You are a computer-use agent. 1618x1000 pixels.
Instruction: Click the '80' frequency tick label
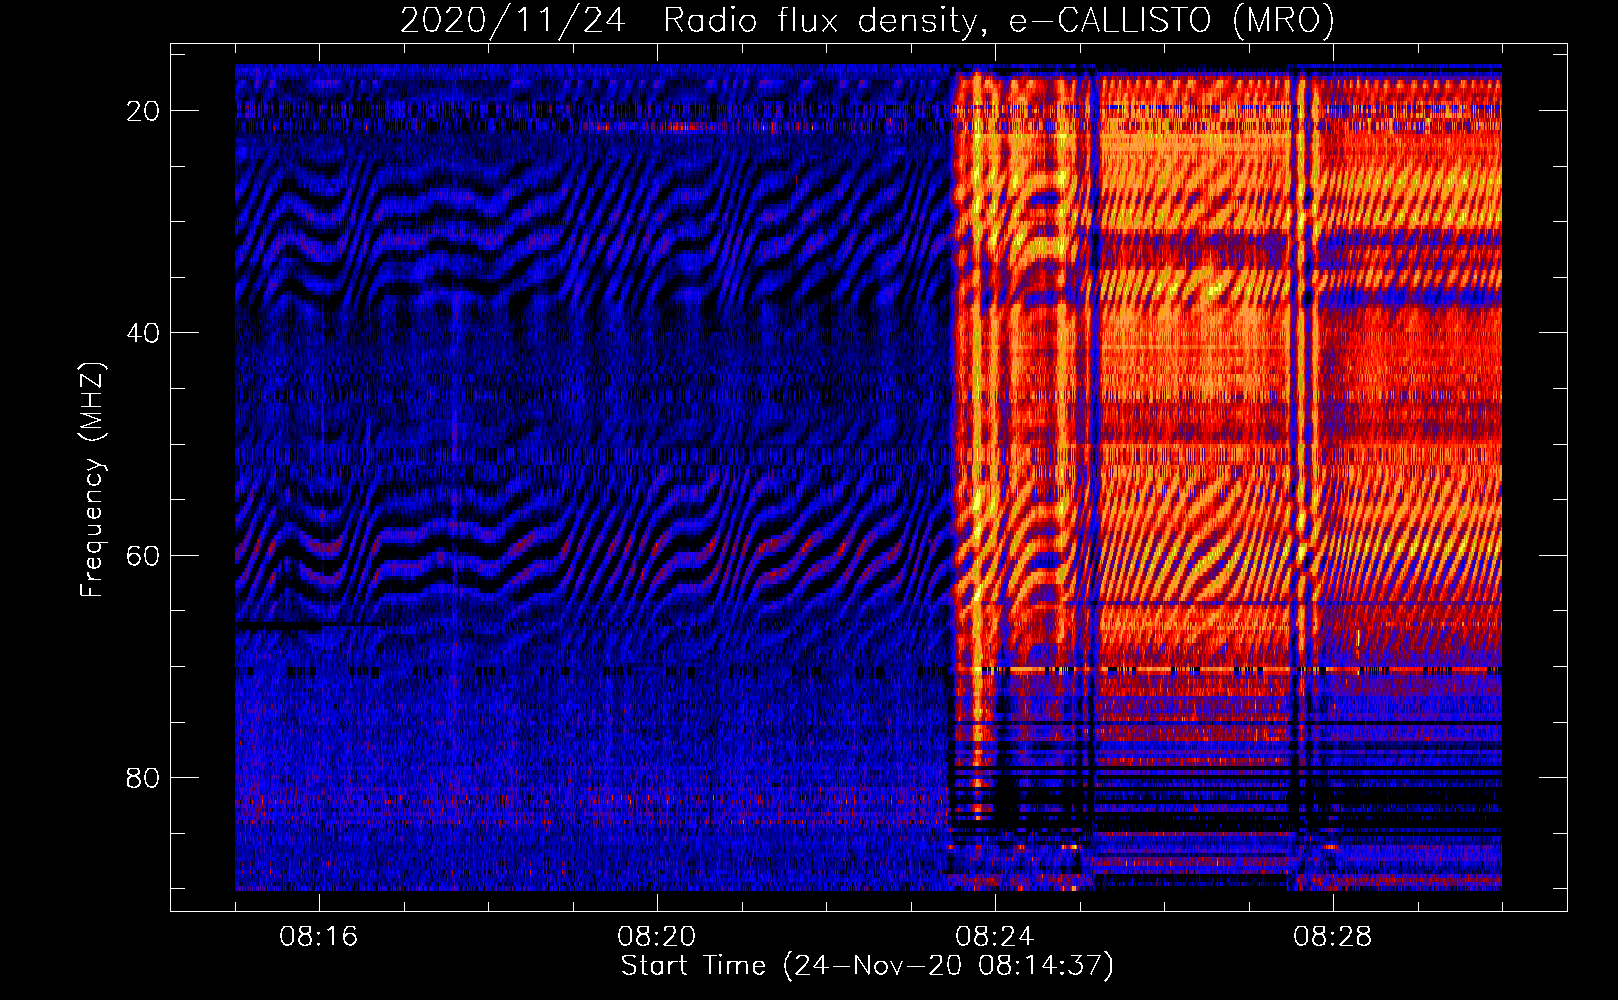[143, 777]
